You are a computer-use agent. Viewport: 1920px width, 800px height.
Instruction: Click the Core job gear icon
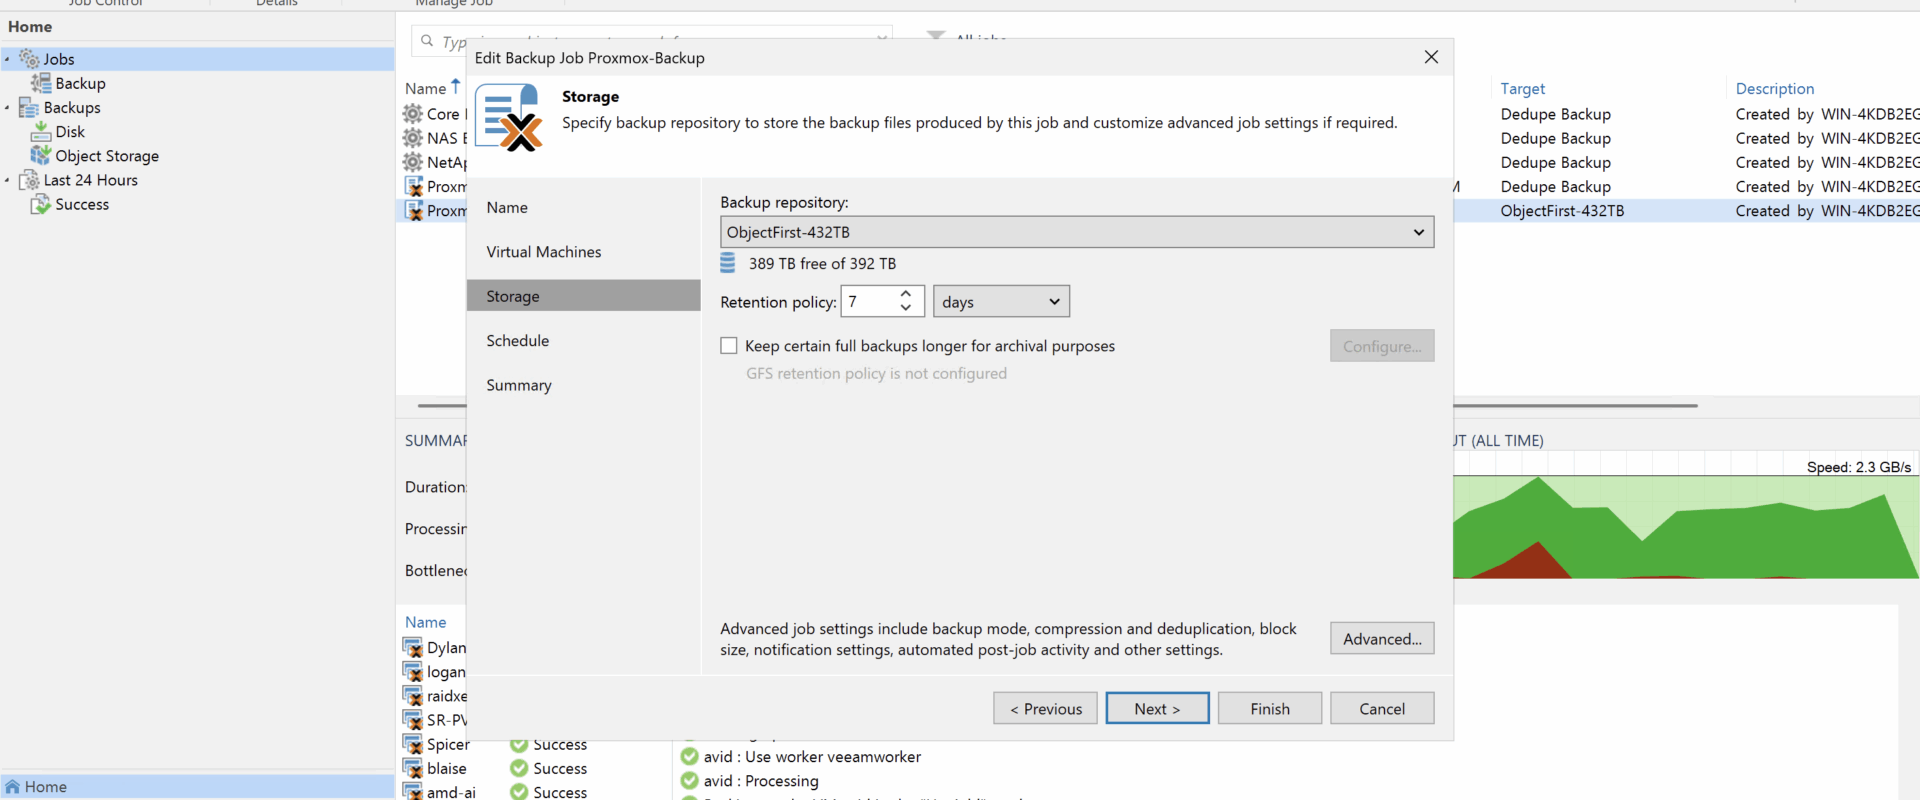(x=413, y=114)
